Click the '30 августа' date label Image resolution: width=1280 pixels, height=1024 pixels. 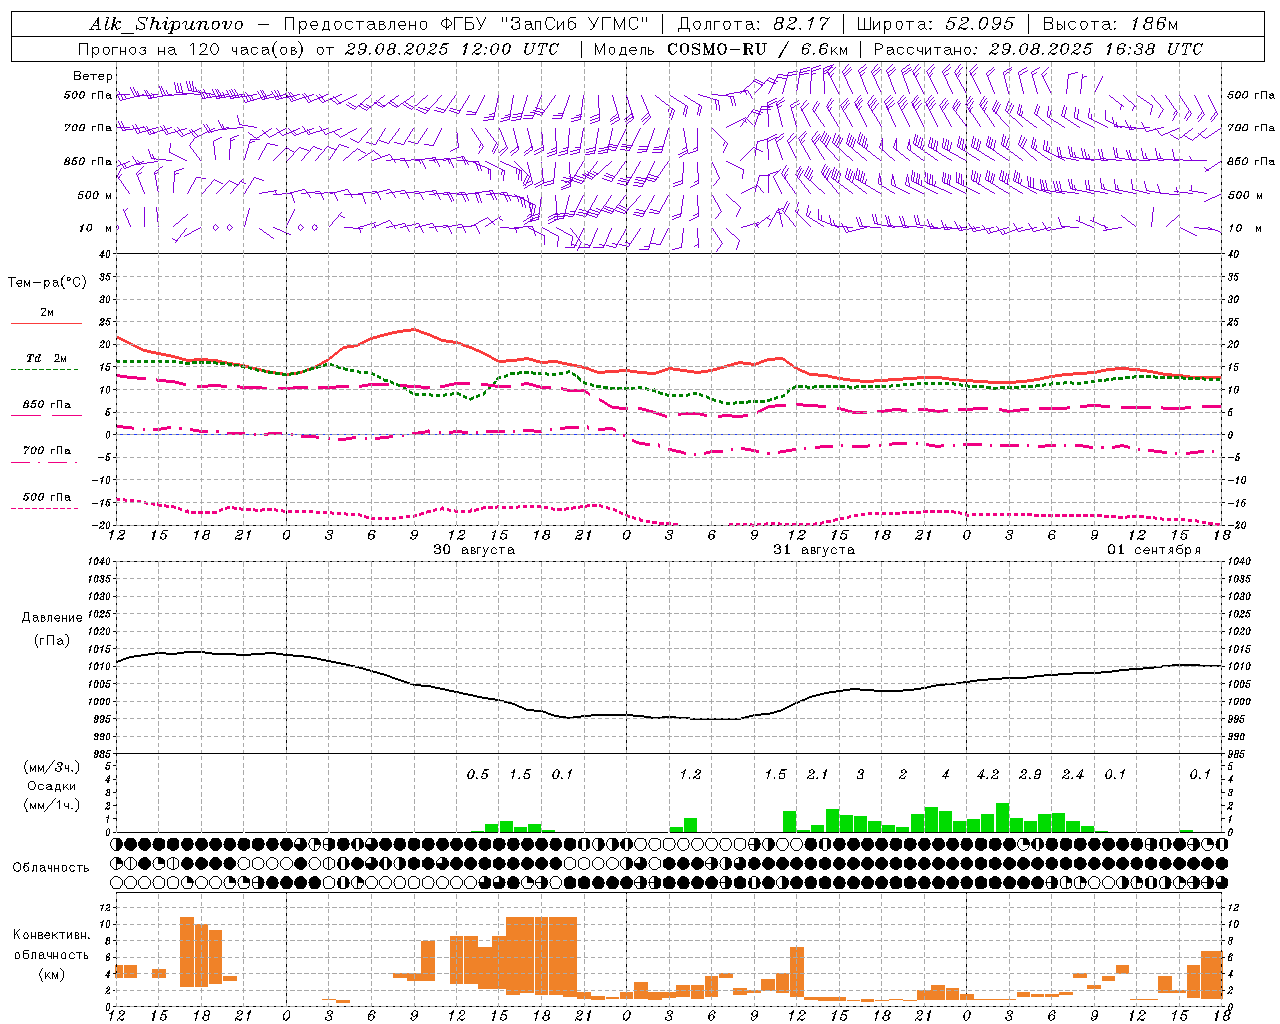[x=474, y=550]
